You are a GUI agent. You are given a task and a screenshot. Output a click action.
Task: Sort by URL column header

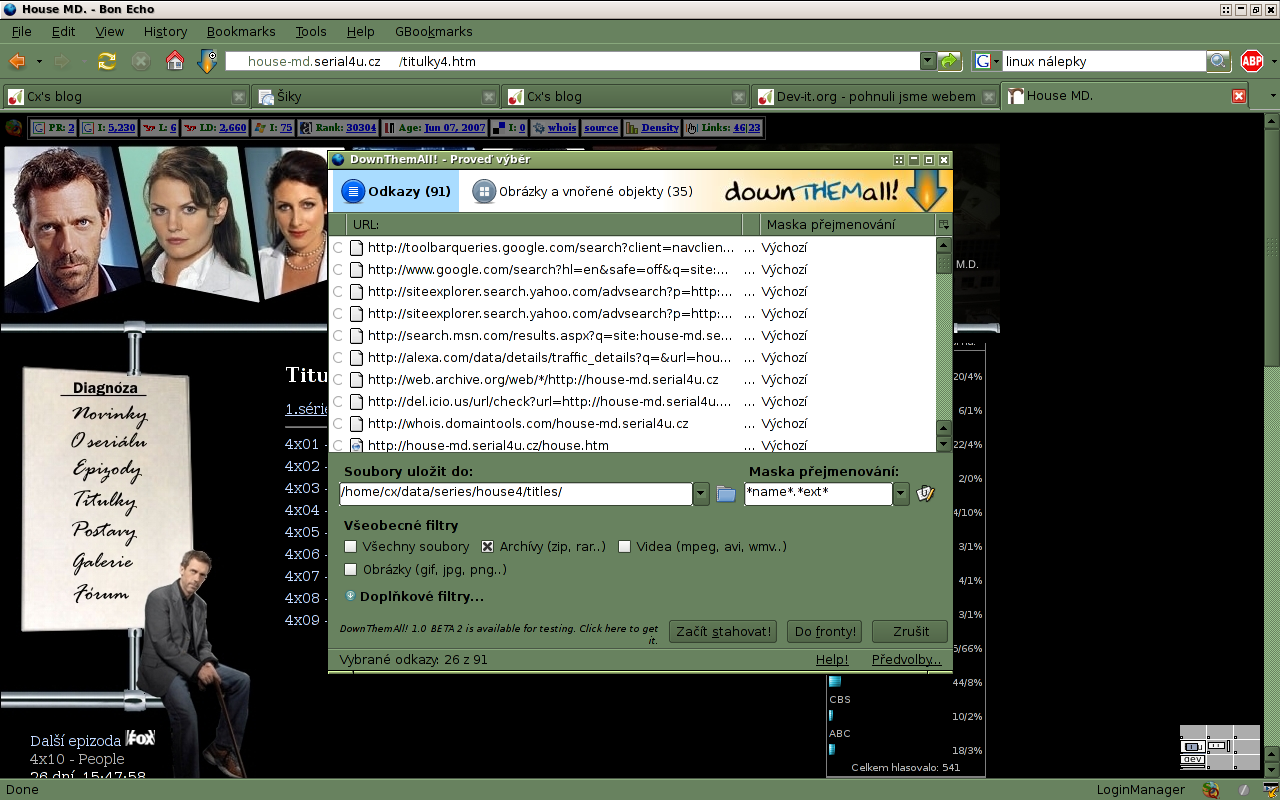pos(546,225)
